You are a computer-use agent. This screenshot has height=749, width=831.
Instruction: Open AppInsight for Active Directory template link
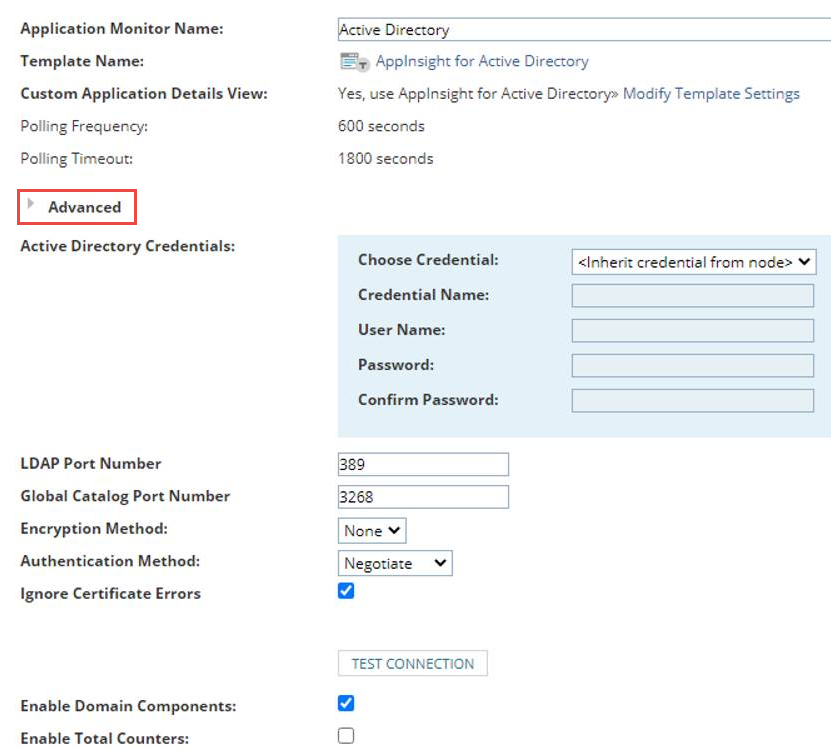tap(482, 62)
